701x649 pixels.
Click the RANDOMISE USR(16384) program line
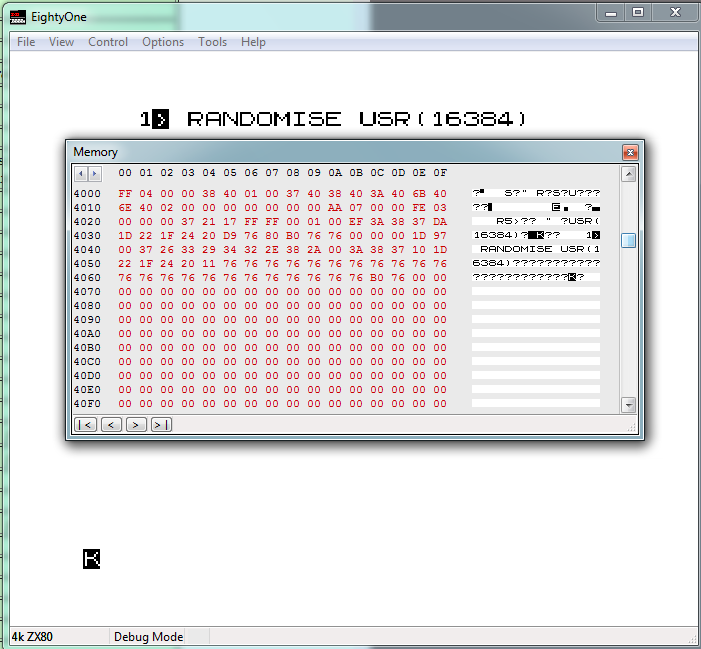point(333,119)
